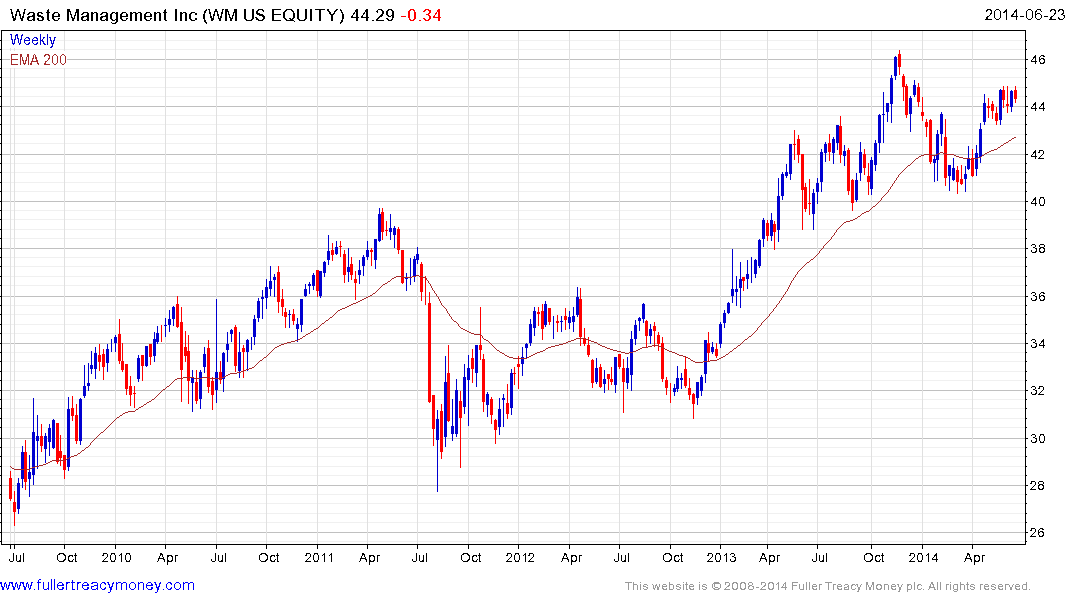This screenshot has width=1075, height=600.
Task: Click the 2013 year label on time axis
Action: pyautogui.click(x=721, y=557)
